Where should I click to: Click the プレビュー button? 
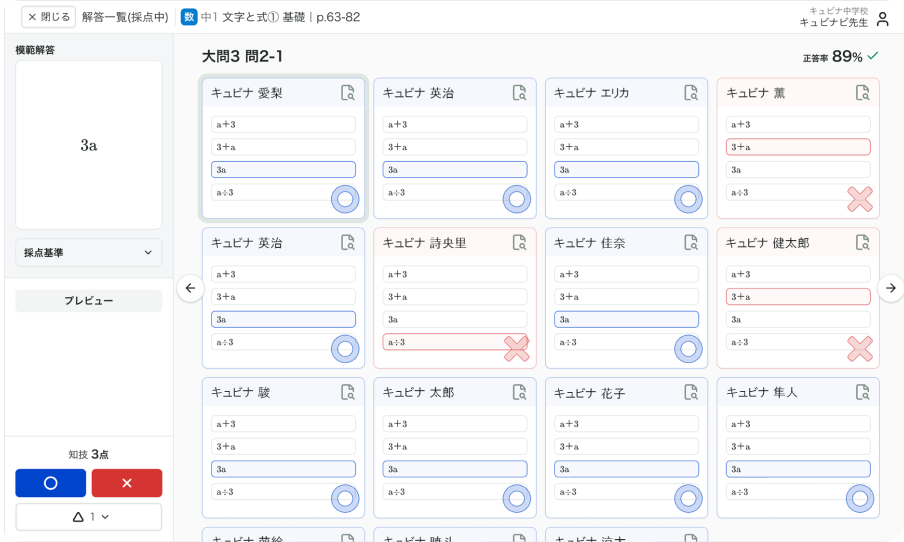89,301
